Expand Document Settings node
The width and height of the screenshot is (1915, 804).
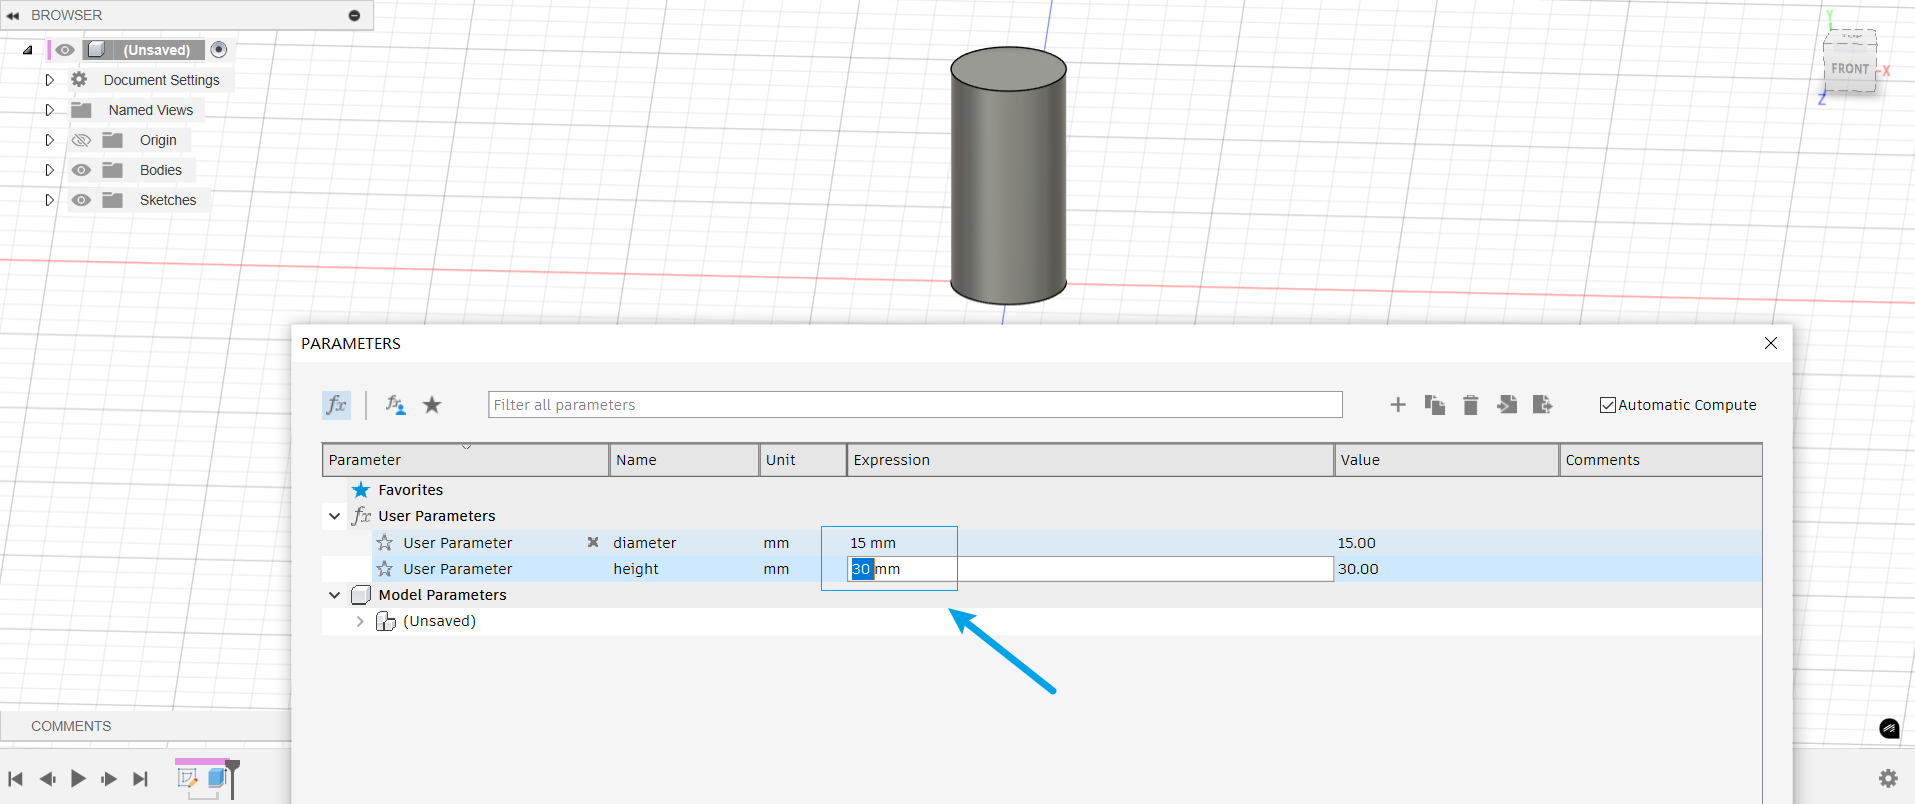tap(49, 80)
